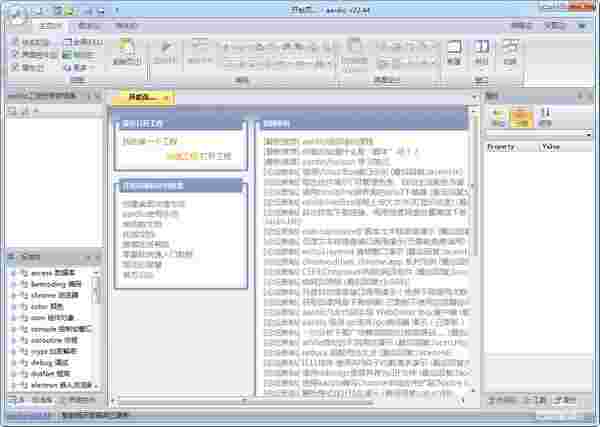This screenshot has width=600, height=427.
Task: Select the debug 调试 library item
Action: click(49, 362)
